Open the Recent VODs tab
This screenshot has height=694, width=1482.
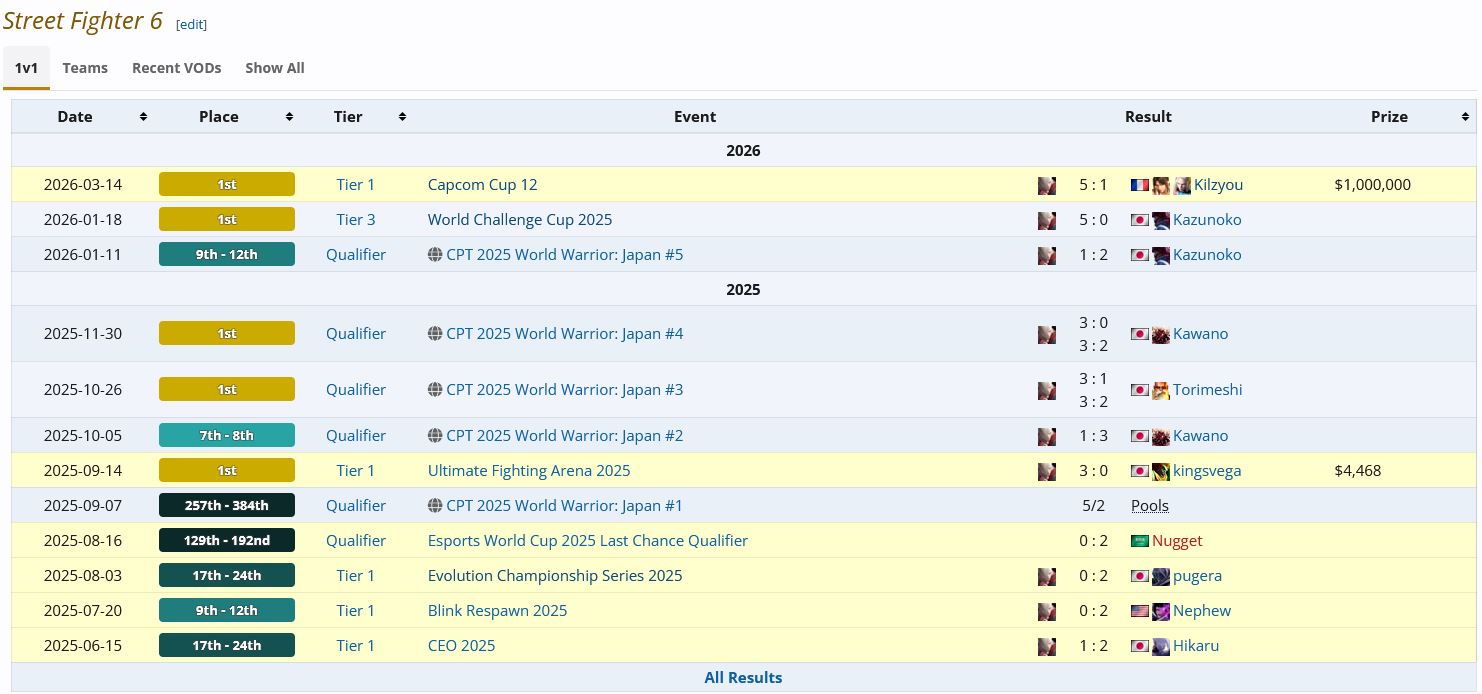click(x=177, y=68)
